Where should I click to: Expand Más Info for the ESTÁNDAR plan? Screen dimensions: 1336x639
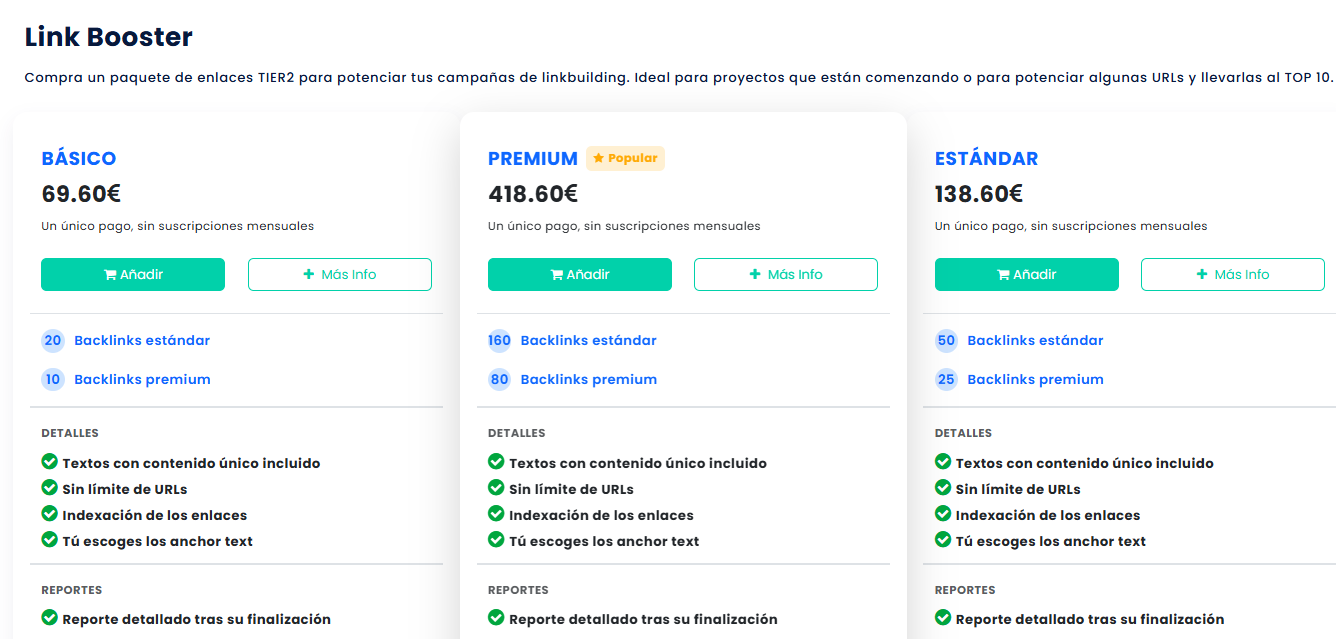1233,275
